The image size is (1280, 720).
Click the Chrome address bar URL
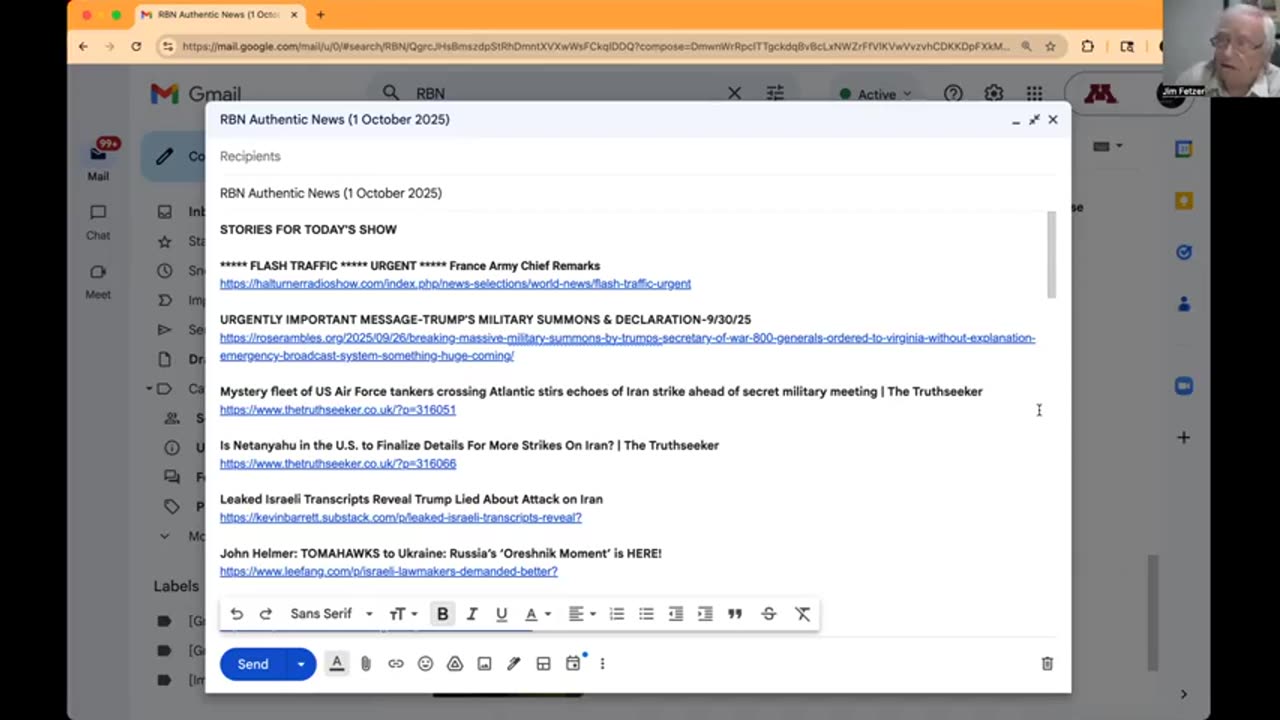point(596,46)
